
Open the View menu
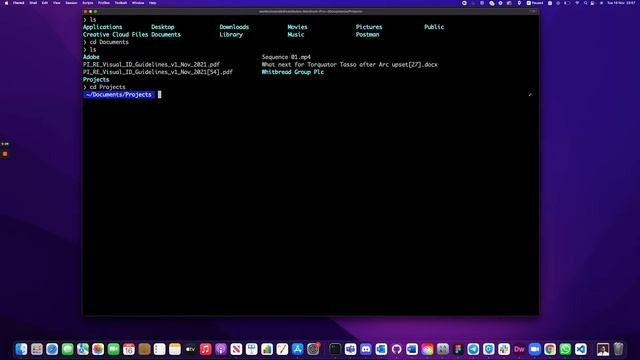(x=57, y=3)
